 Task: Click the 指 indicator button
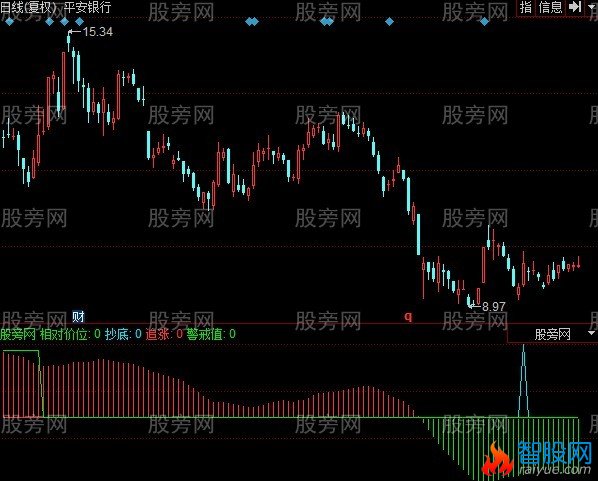[526, 7]
